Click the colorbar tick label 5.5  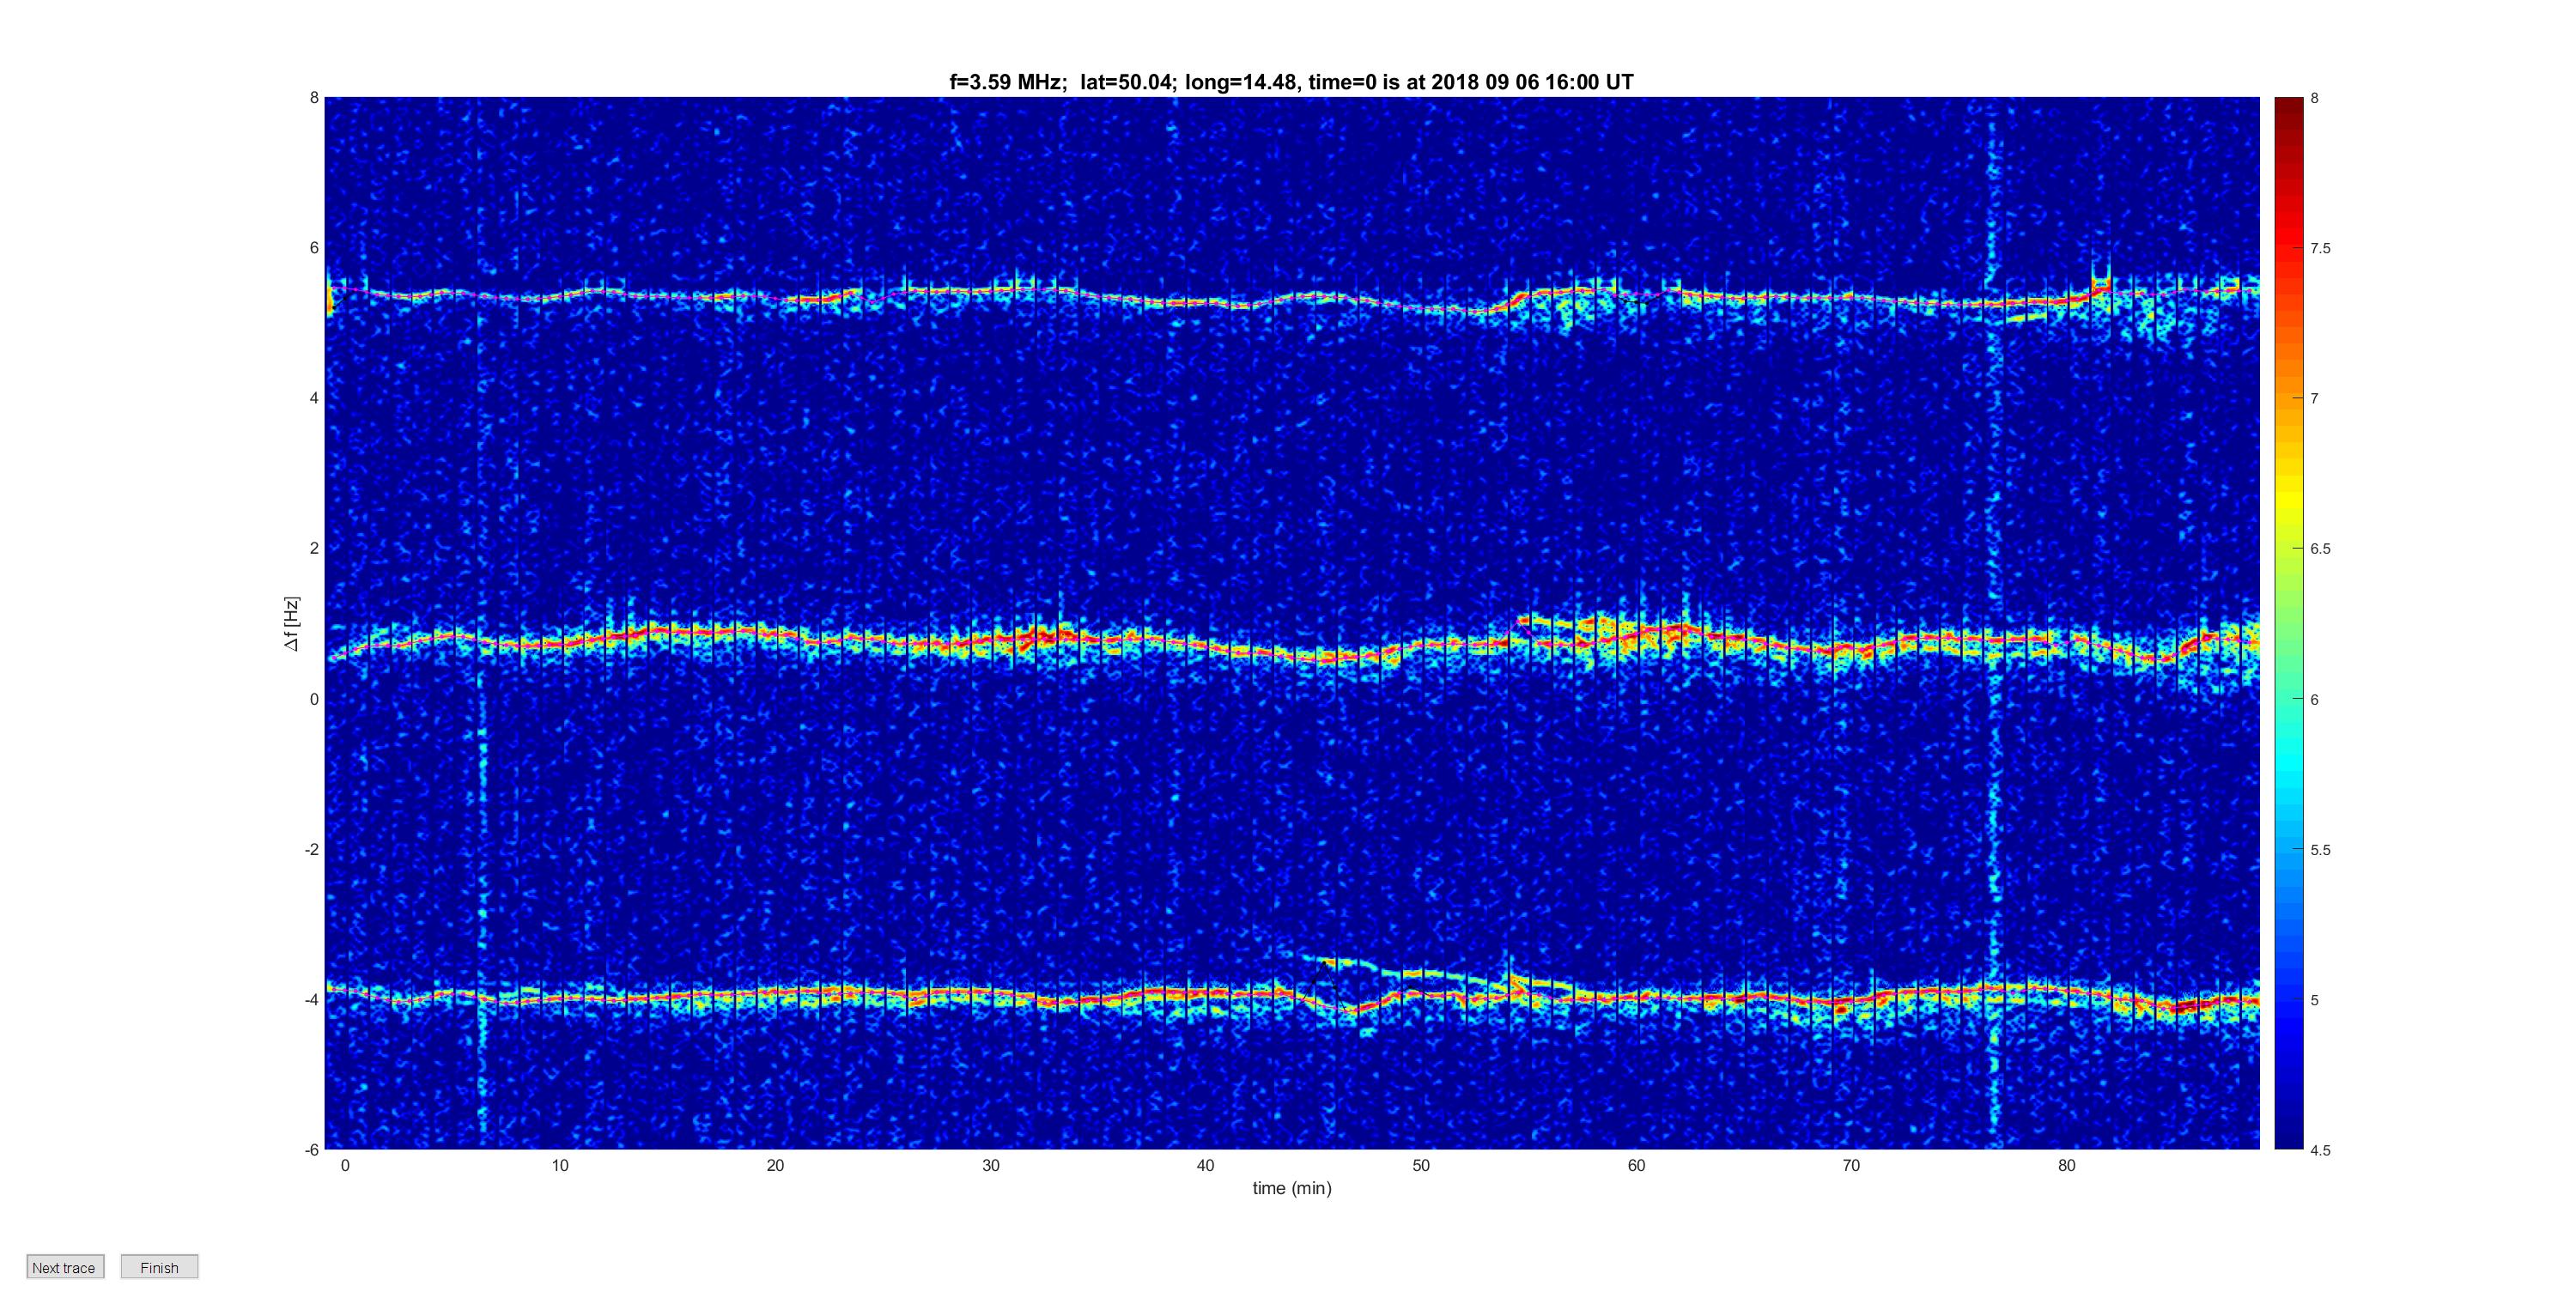point(2320,850)
